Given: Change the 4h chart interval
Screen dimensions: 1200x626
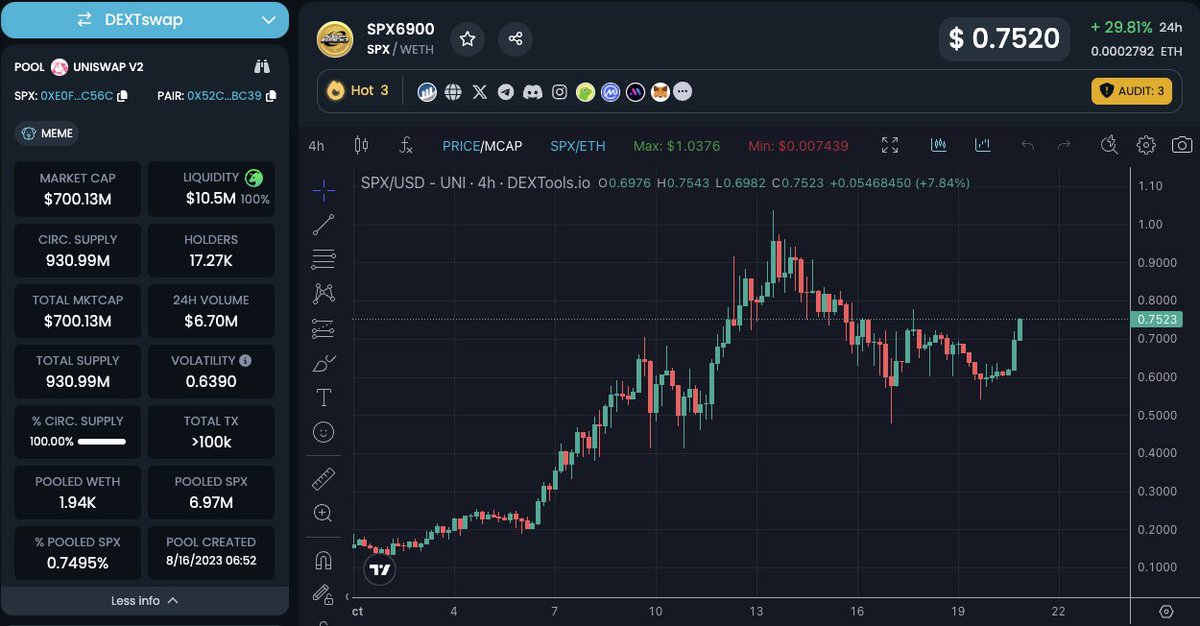Looking at the screenshot, I should click(316, 146).
